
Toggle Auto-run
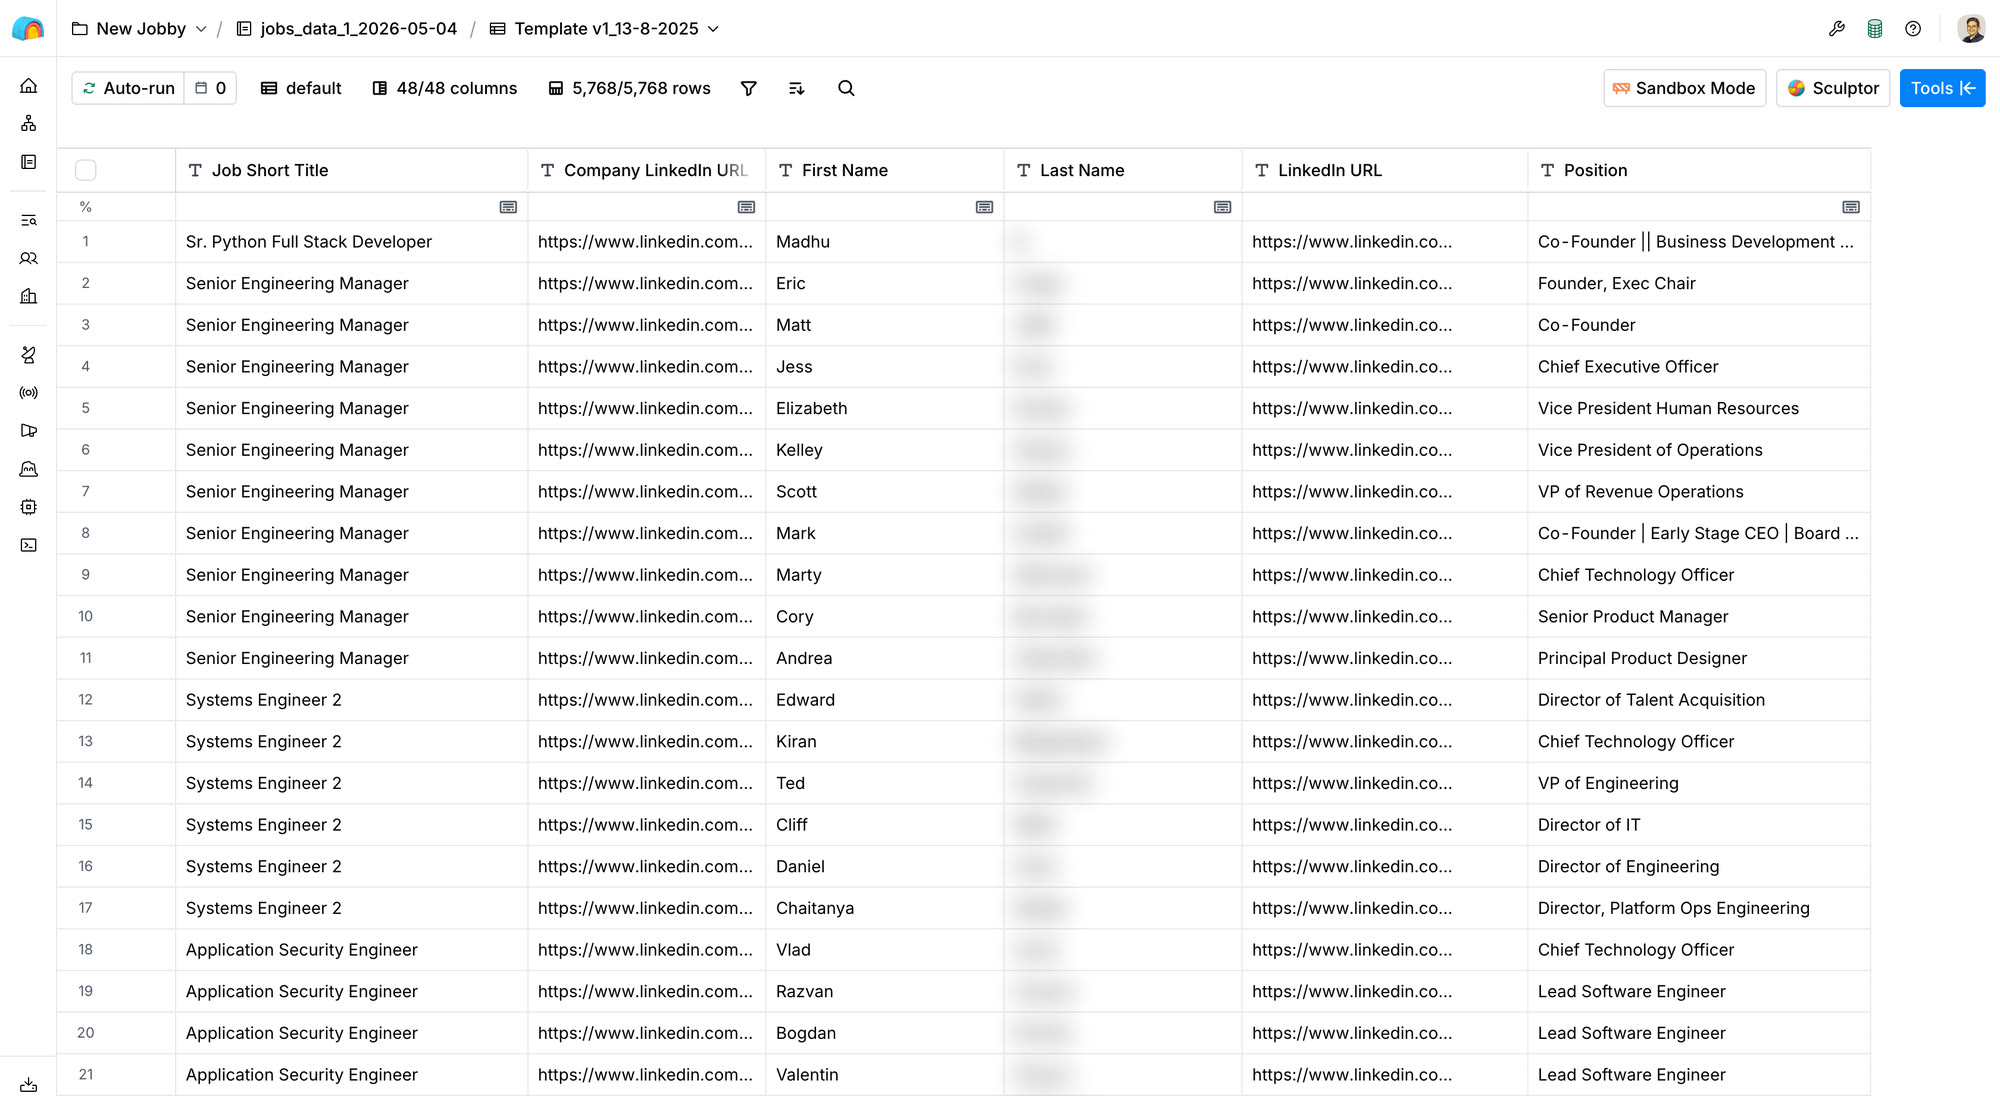tap(129, 88)
